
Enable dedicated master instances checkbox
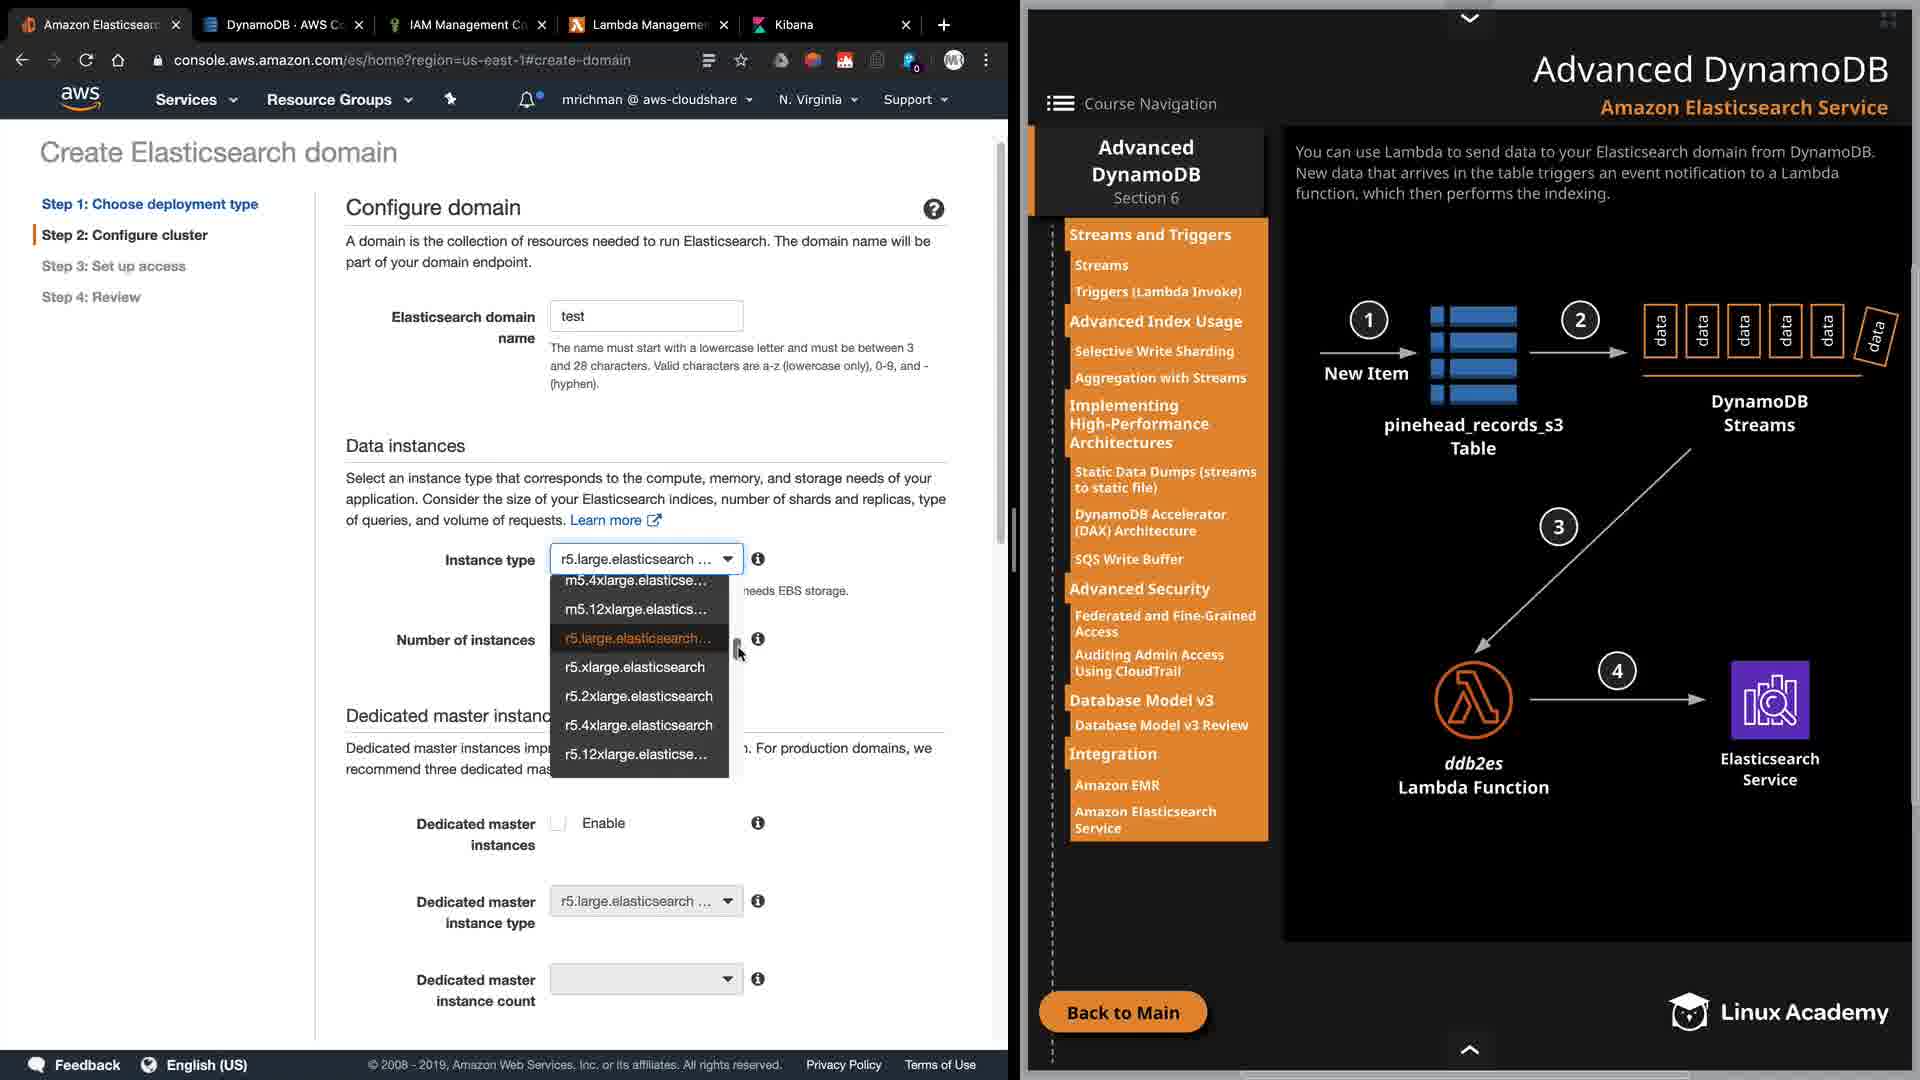pyautogui.click(x=559, y=823)
